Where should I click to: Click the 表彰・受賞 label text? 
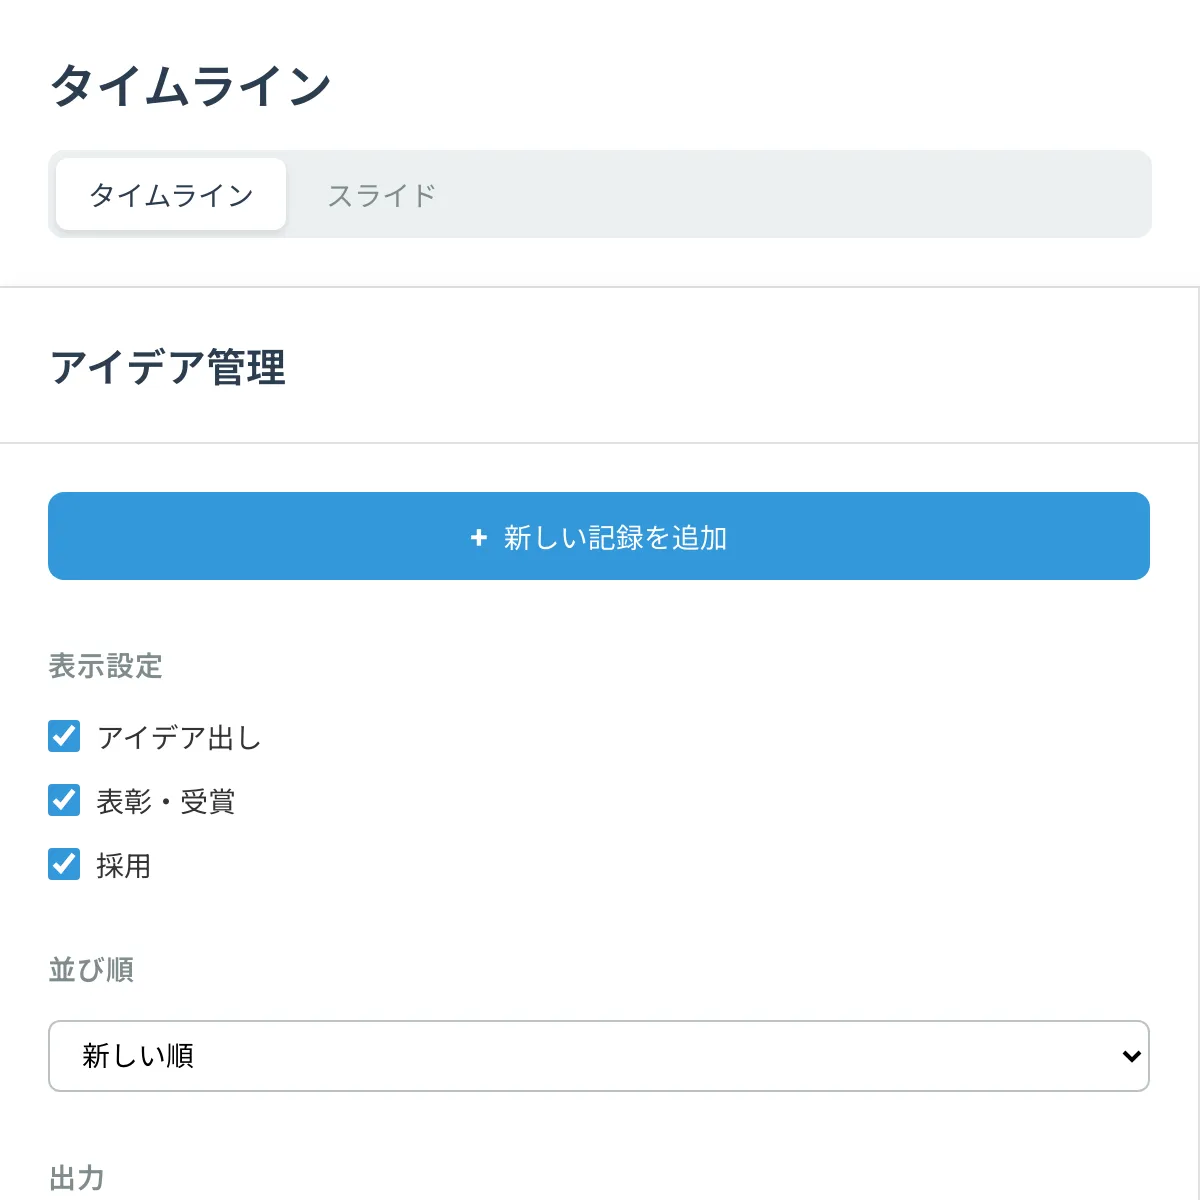[166, 802]
